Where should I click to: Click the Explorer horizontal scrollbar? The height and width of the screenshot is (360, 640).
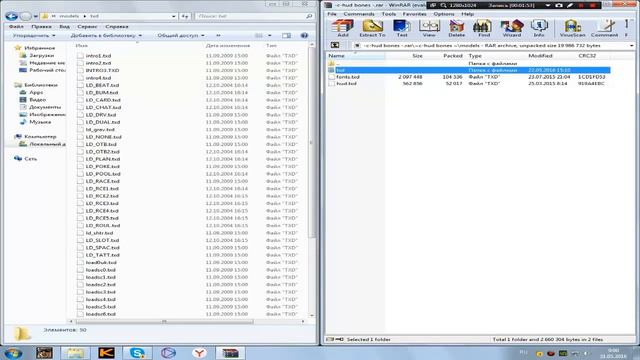(x=163, y=322)
